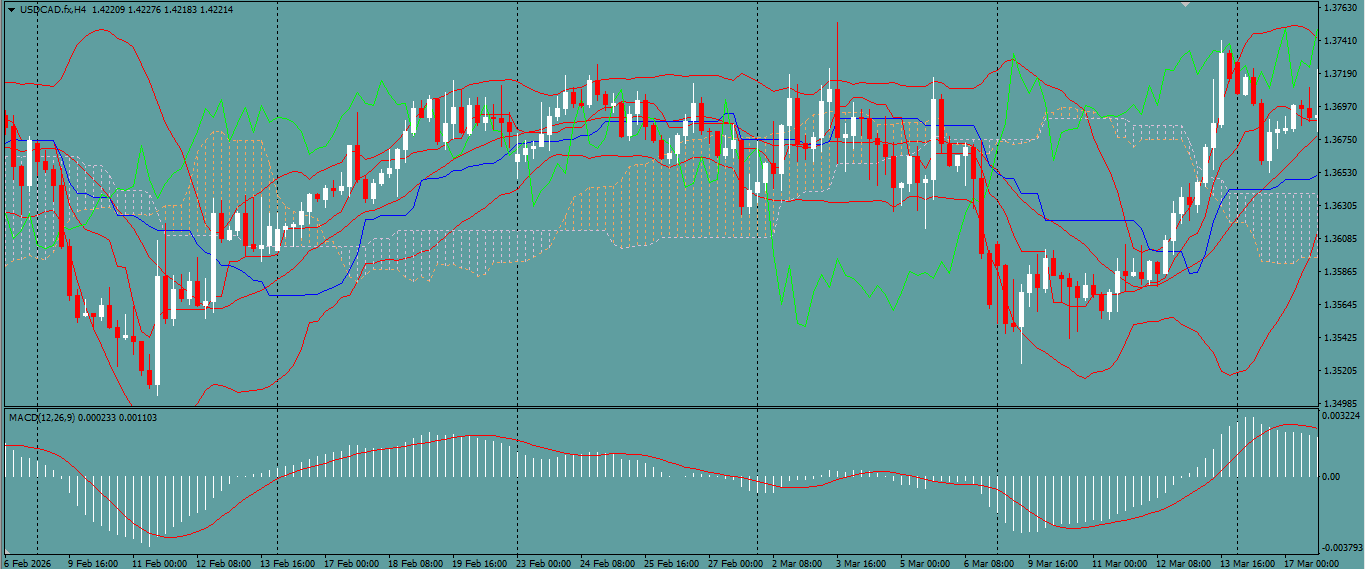This screenshot has height=569, width=1365.
Task: Click the 13 Mar 16:00 time label
Action: pos(1248,563)
